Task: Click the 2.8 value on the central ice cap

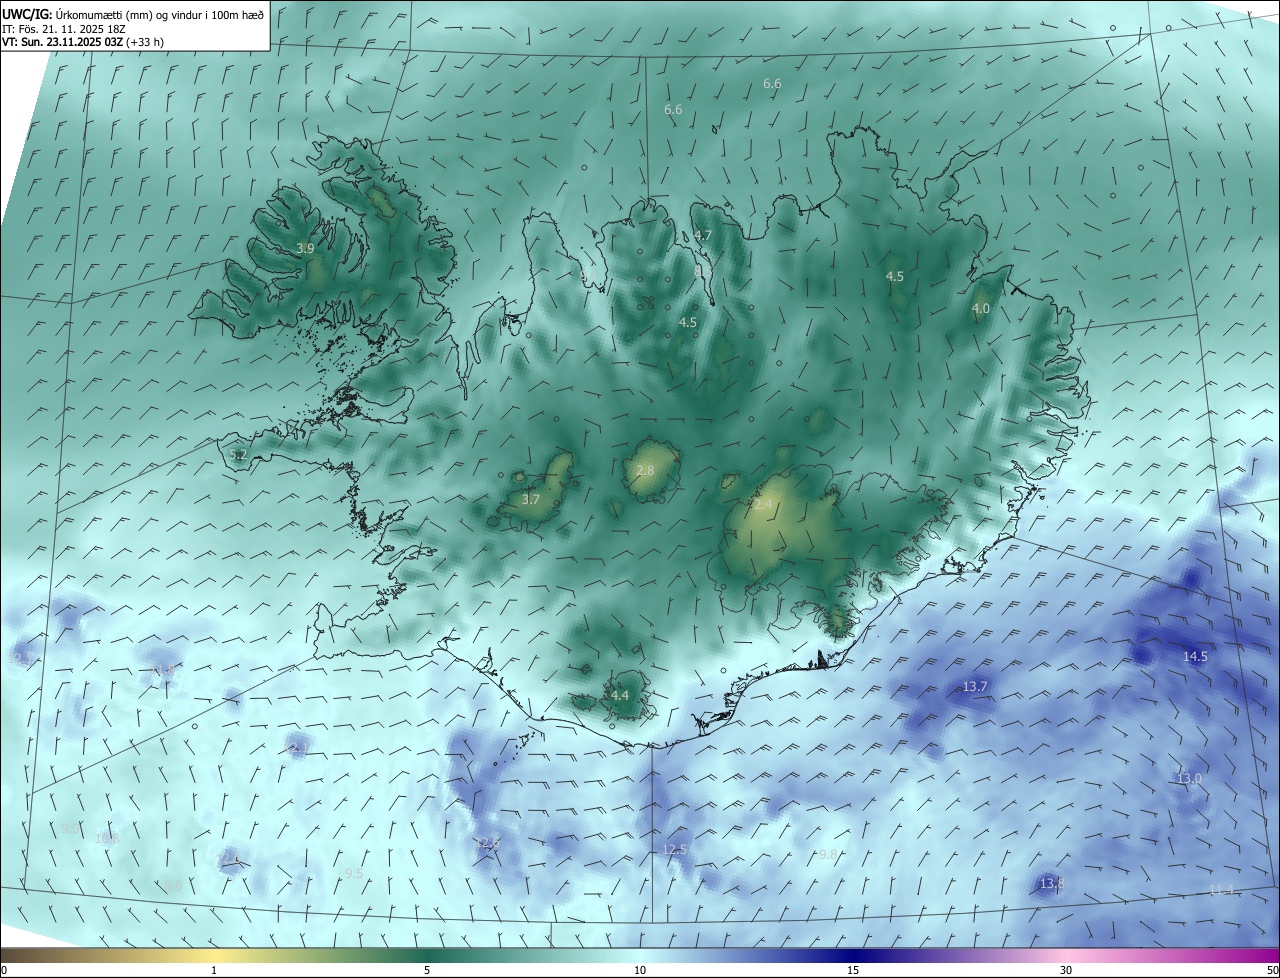Action: (x=645, y=471)
